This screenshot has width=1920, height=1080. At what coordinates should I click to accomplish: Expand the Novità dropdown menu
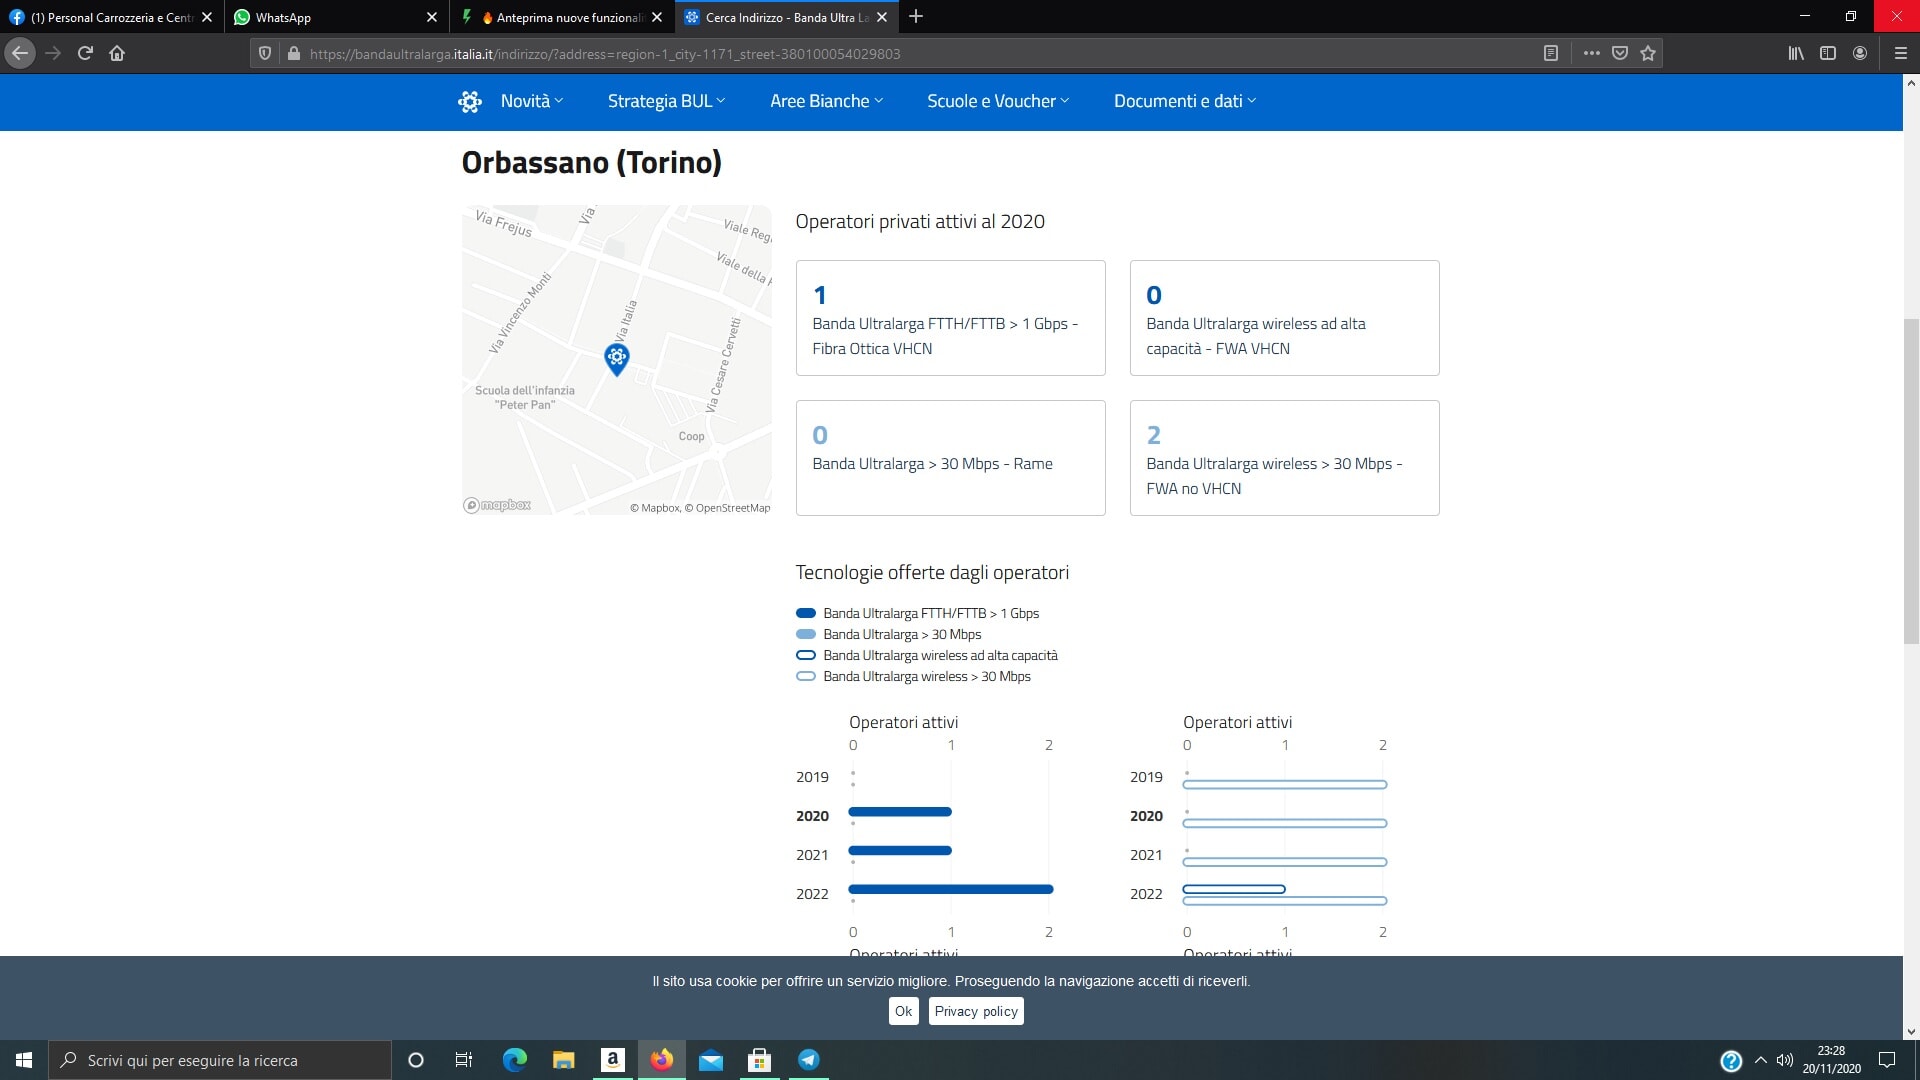tap(531, 101)
